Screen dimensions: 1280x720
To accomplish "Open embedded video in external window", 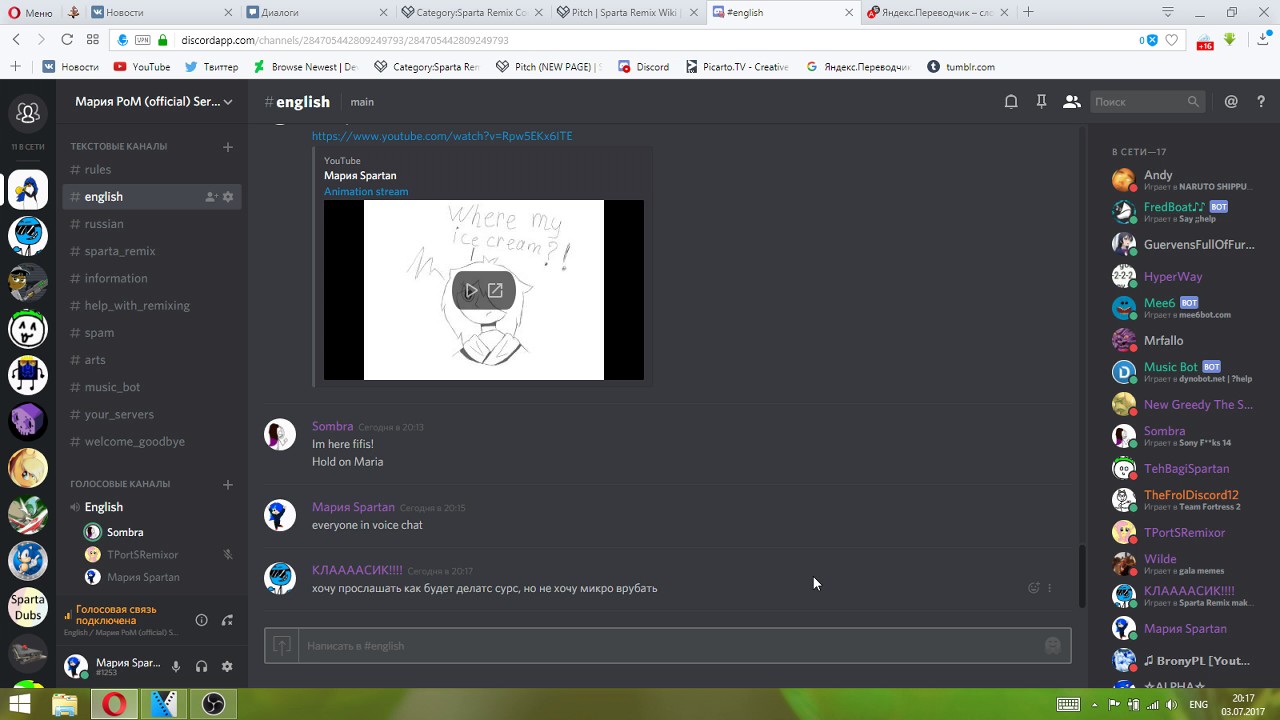I will pos(495,291).
